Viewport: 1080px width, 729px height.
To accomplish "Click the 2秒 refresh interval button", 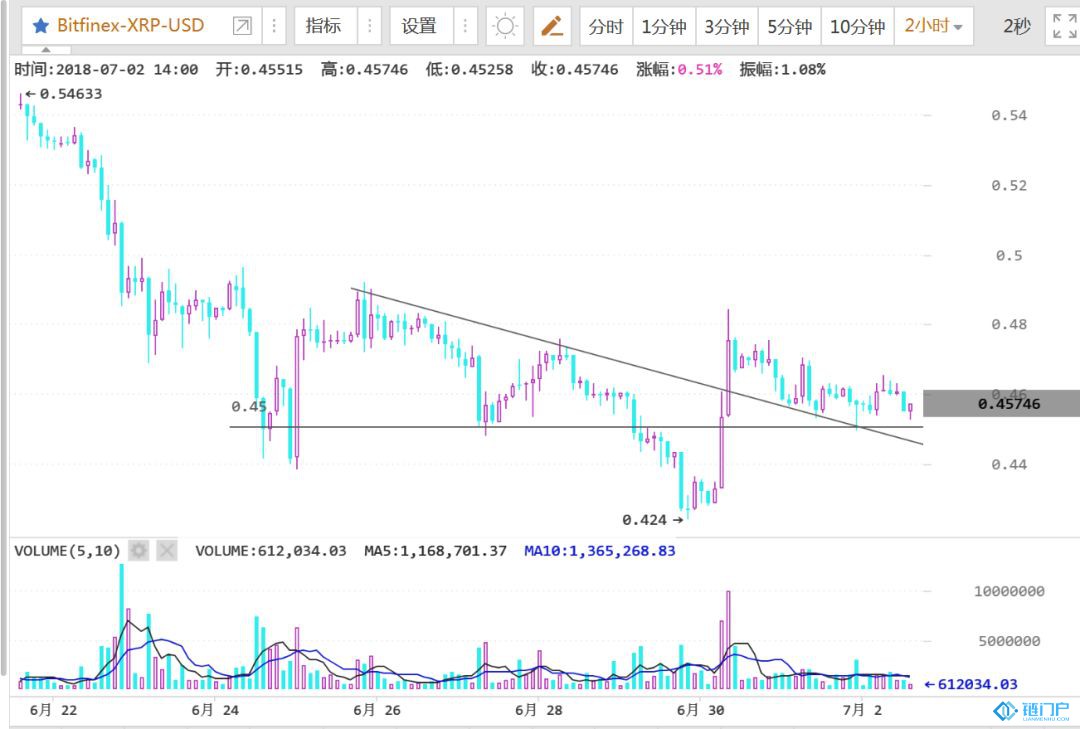I will (x=1017, y=26).
